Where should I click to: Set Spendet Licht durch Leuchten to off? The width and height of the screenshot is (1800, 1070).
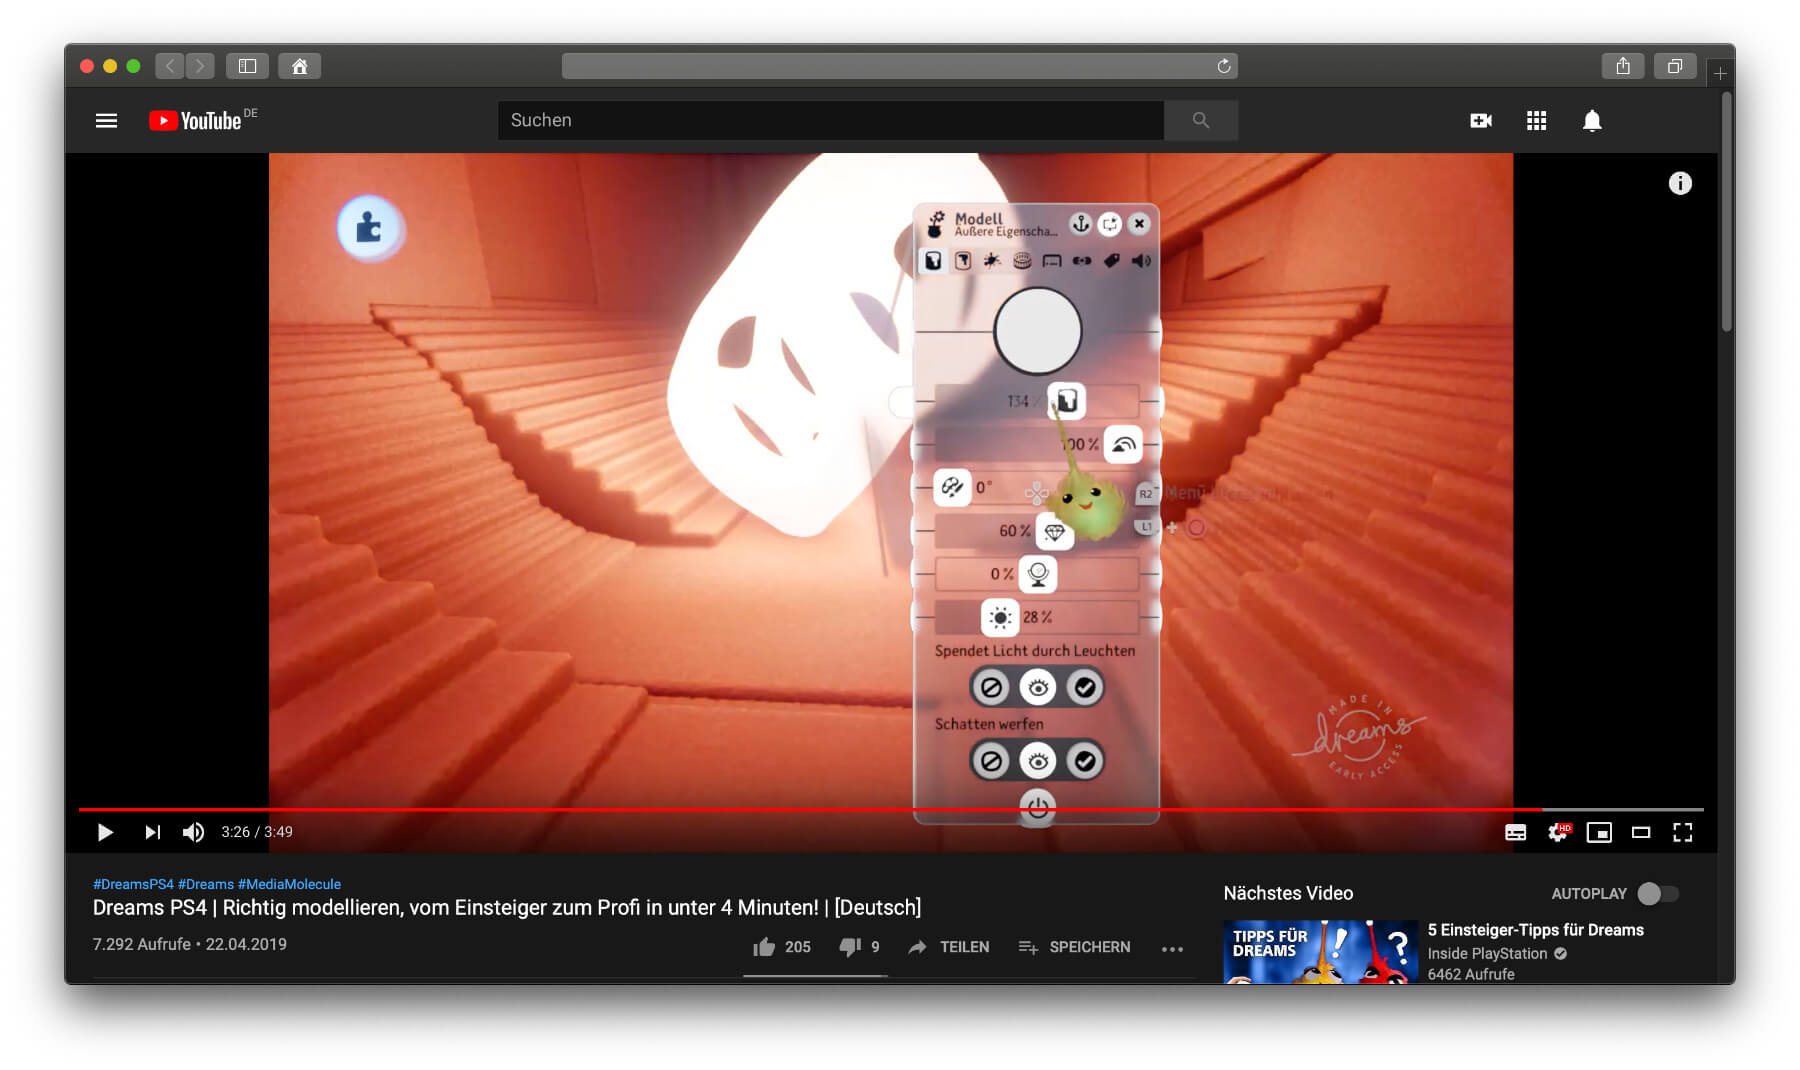(x=991, y=688)
